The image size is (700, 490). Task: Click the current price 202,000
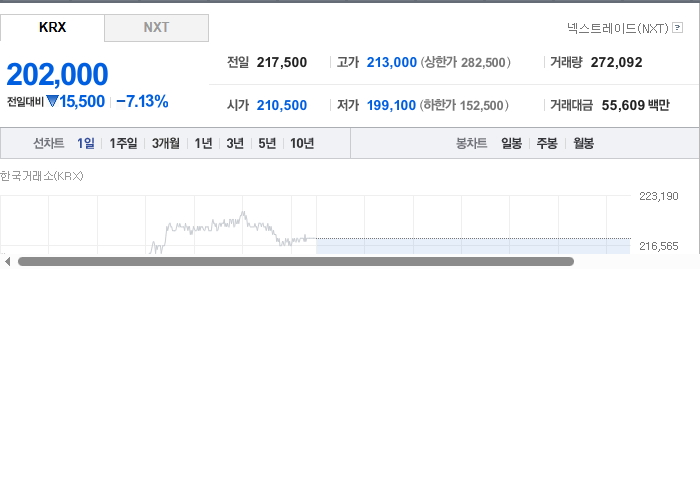[57, 74]
